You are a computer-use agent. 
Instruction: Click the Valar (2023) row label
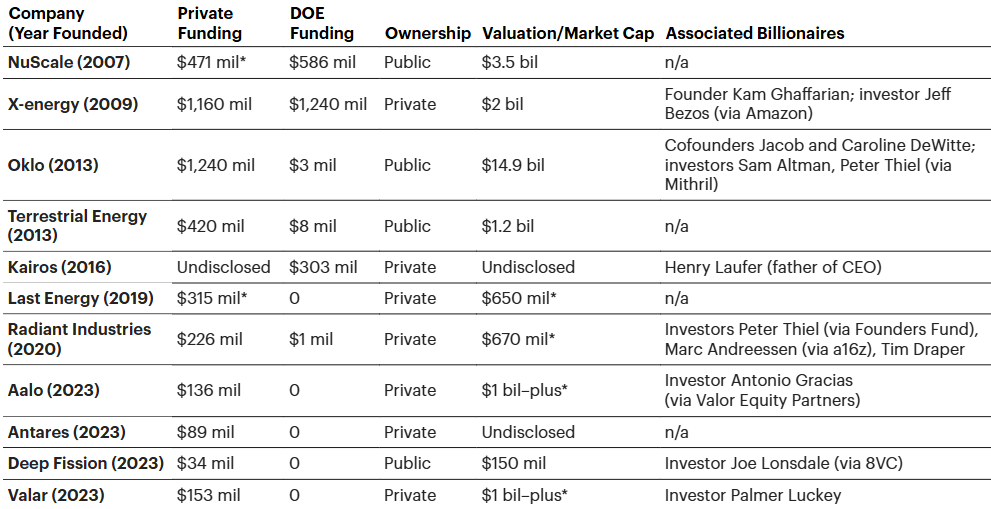point(56,495)
